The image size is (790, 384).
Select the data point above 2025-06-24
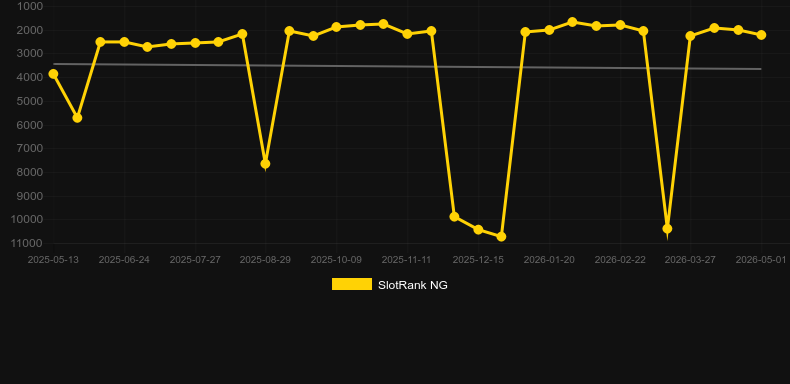point(124,42)
